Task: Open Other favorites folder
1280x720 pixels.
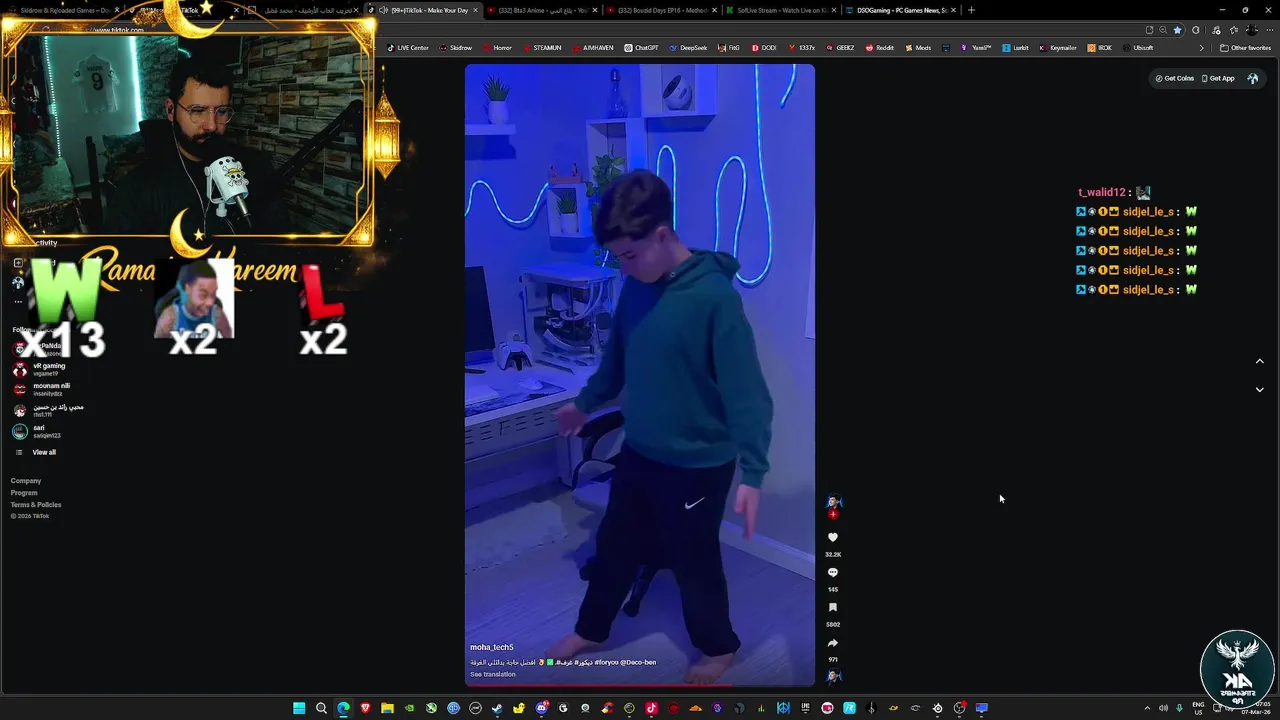Action: point(1245,48)
